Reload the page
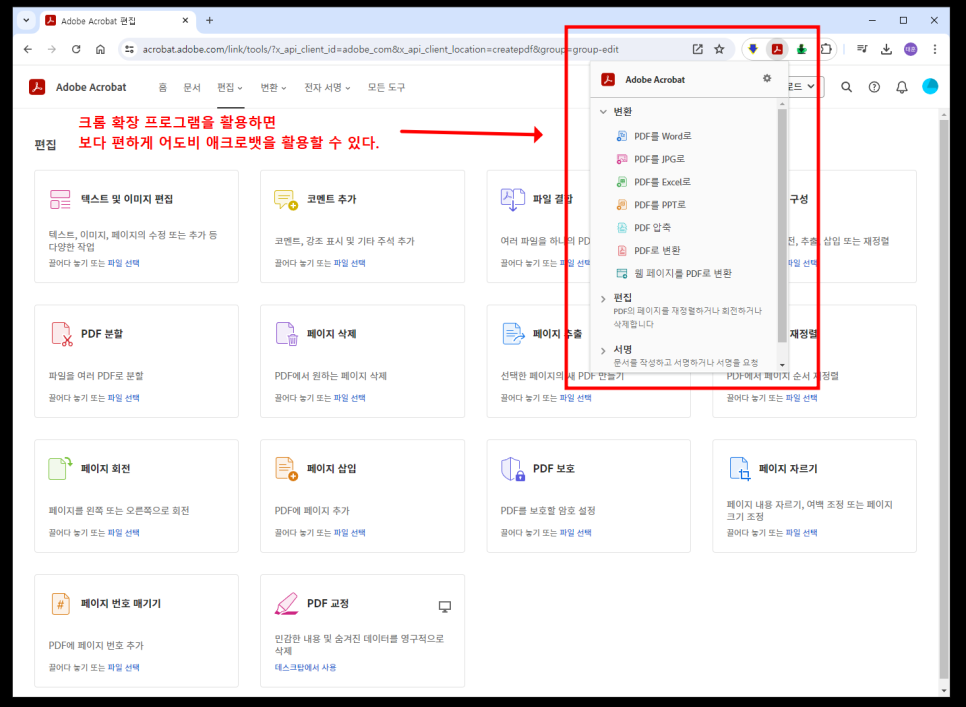The image size is (966, 707). click(x=76, y=49)
